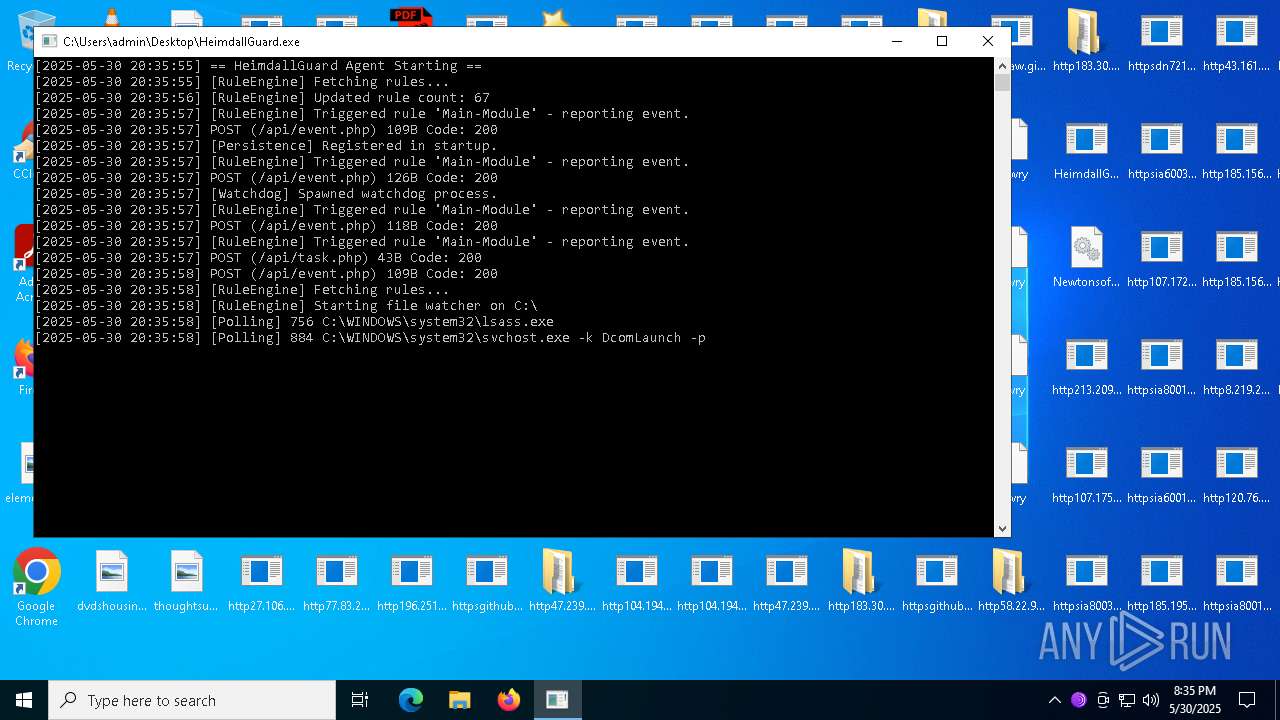This screenshot has width=1280, height=720.
Task: Select the http58.22.9... folder on desktop
Action: pyautogui.click(x=1011, y=582)
